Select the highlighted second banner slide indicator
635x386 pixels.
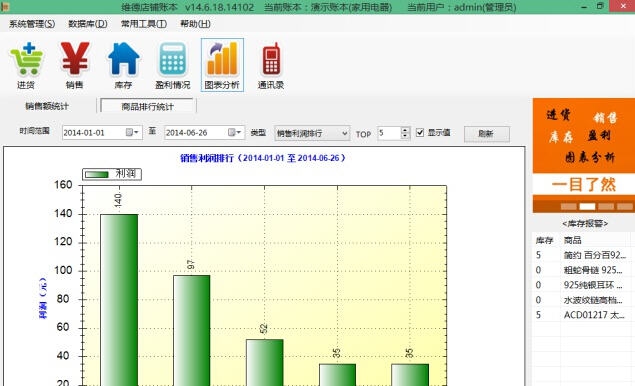click(x=587, y=207)
